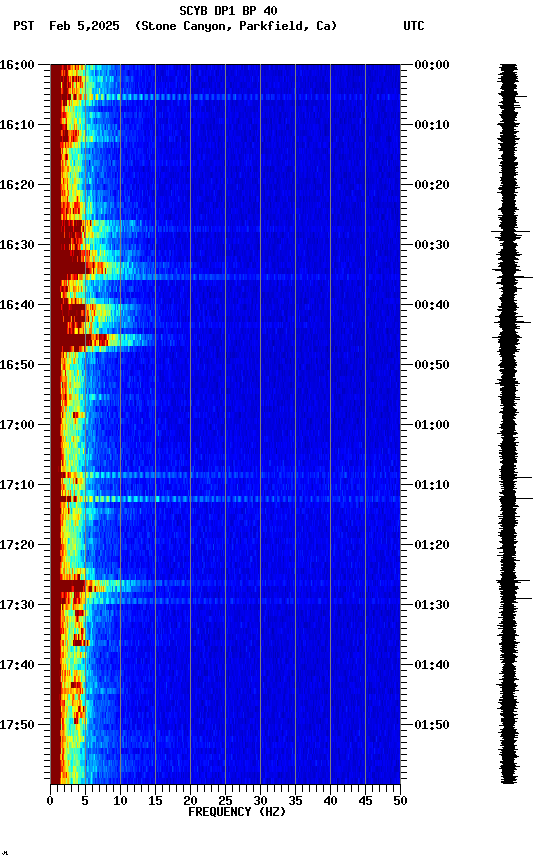Click the frequency axis label 10

click(x=120, y=801)
